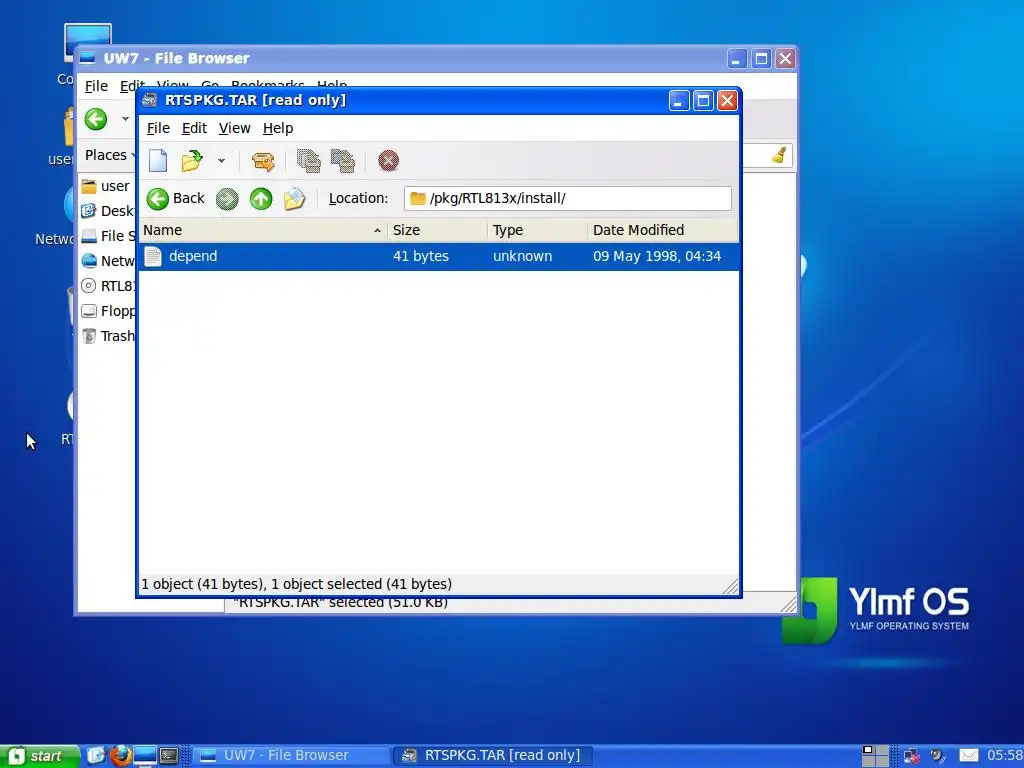Click the 'RTSPKG.TAR selected' status text

point(340,603)
